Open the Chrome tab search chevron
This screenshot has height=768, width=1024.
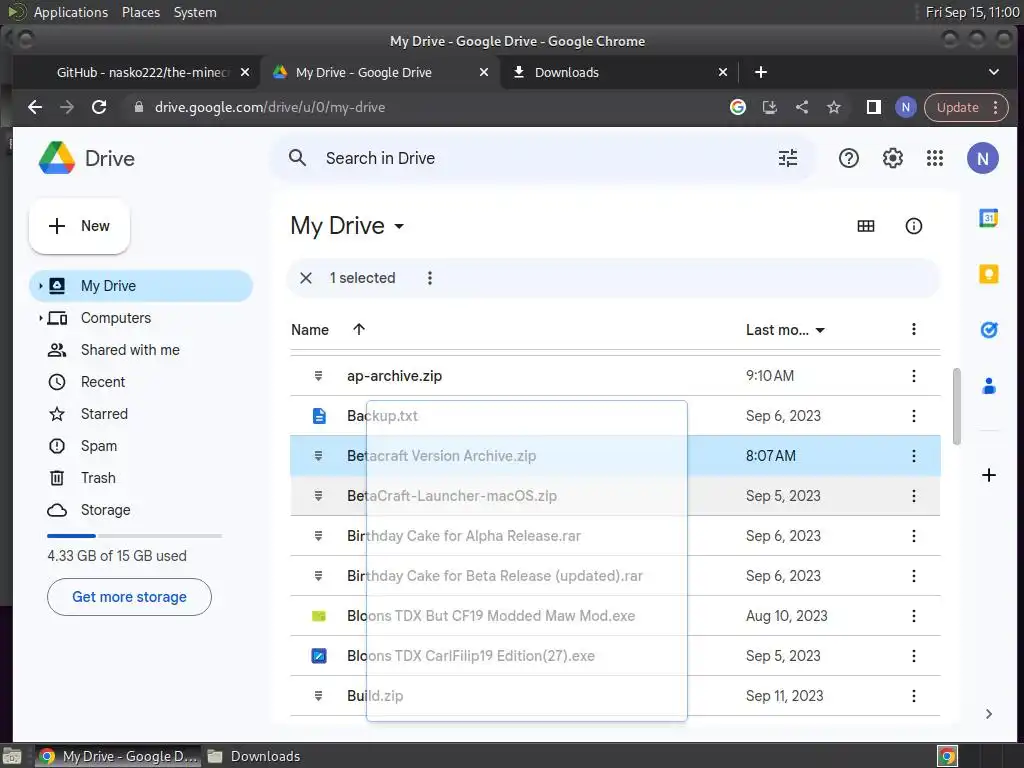[x=993, y=72]
